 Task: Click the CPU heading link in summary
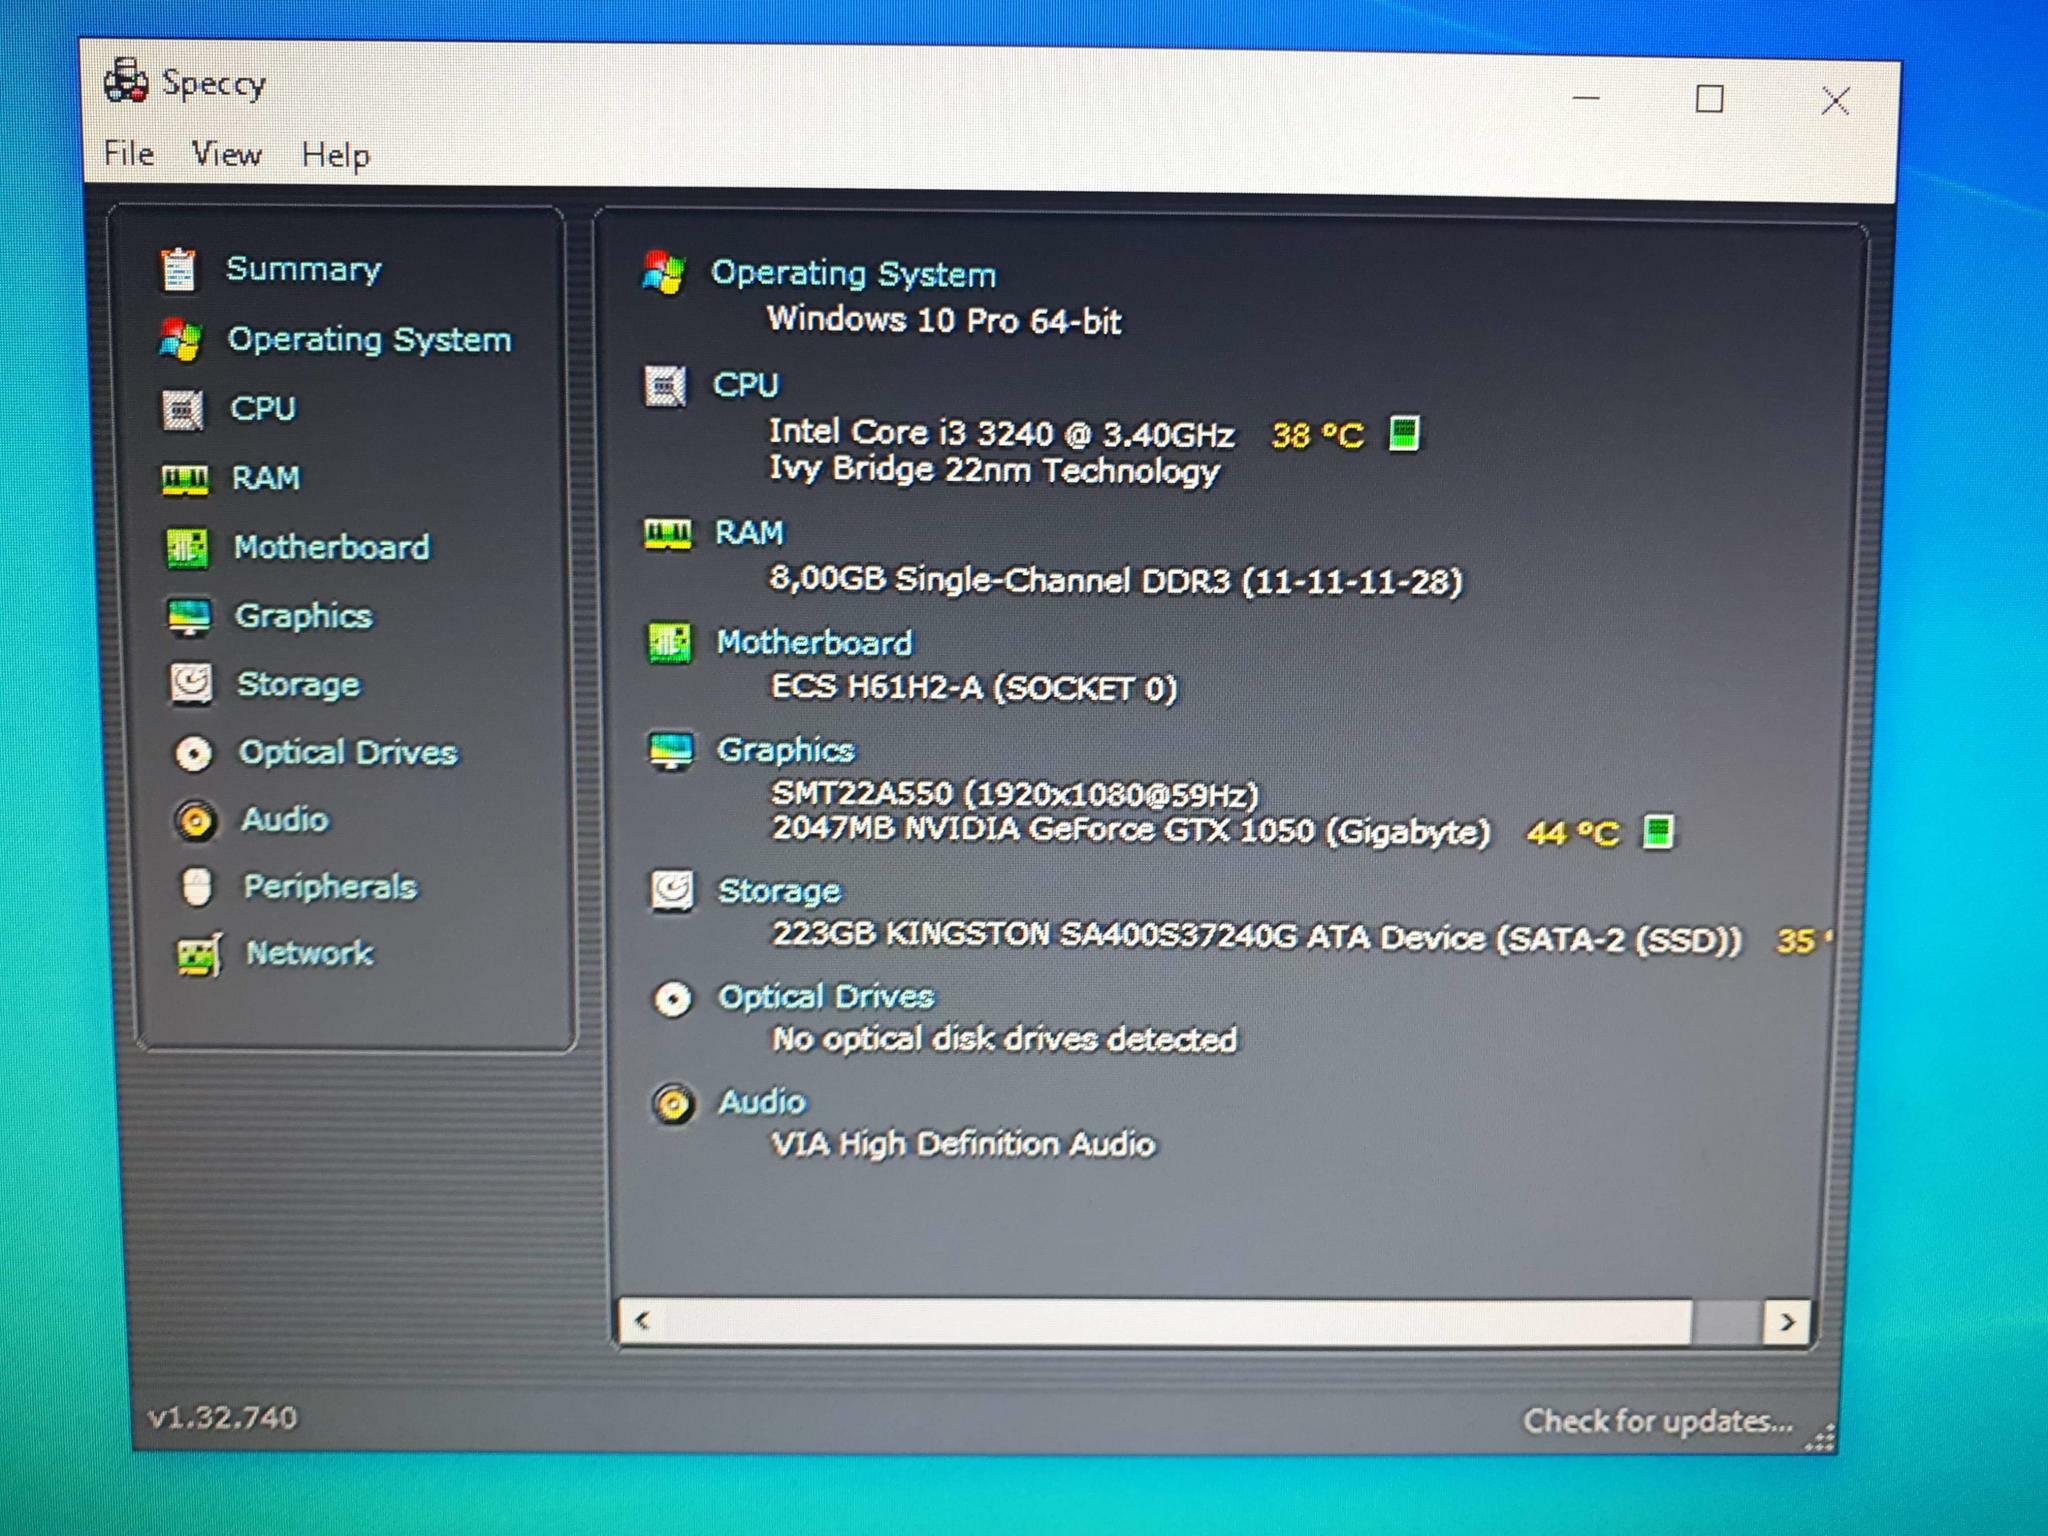(x=746, y=385)
